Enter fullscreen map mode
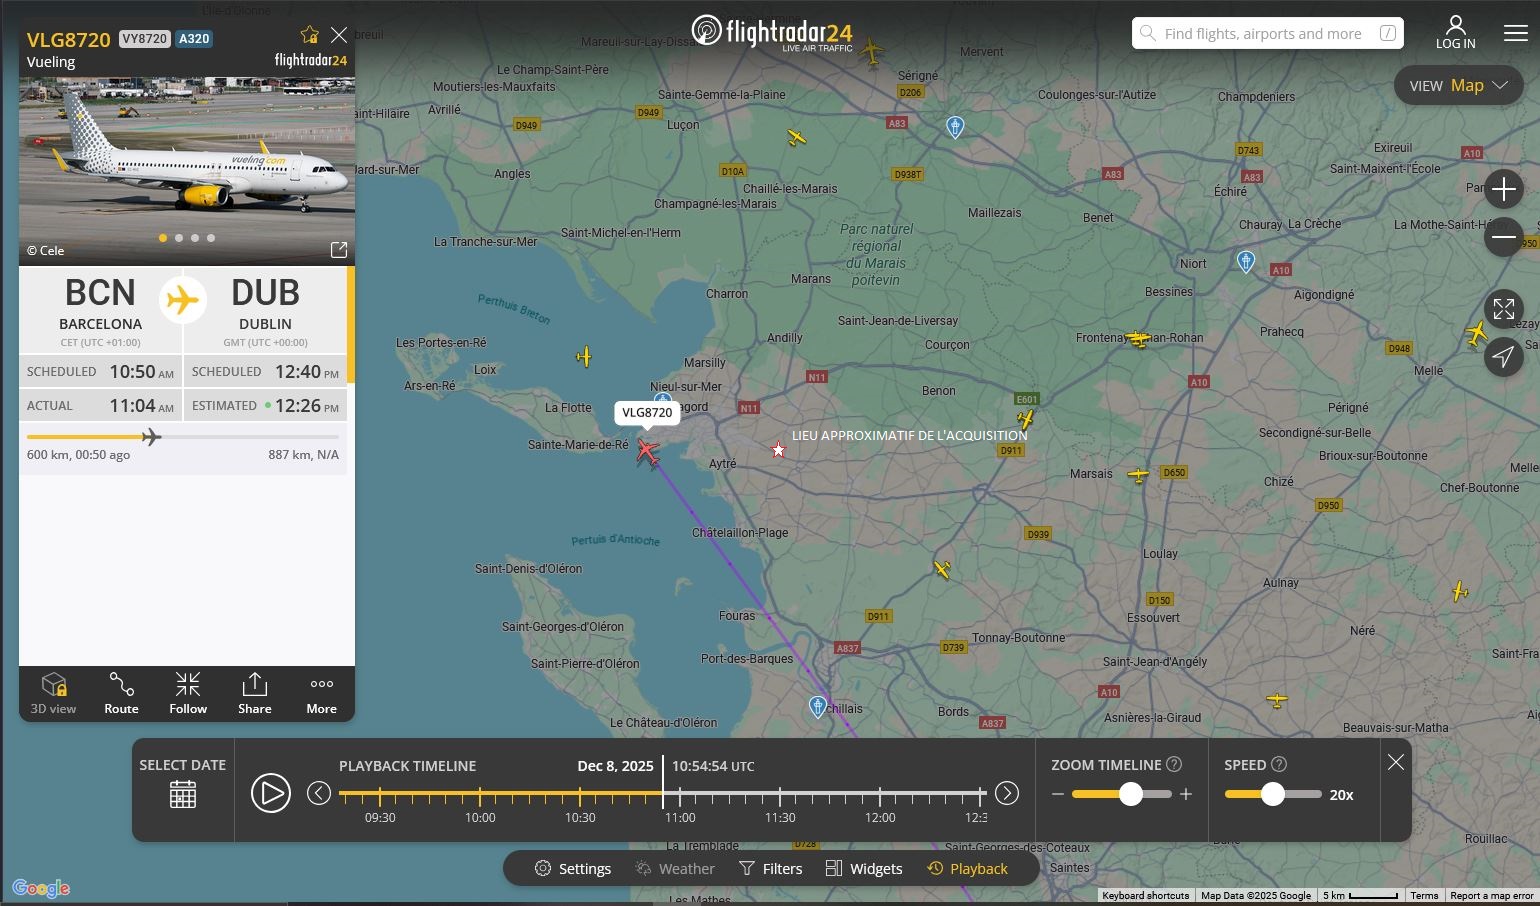The width and height of the screenshot is (1540, 906). pyautogui.click(x=1503, y=309)
